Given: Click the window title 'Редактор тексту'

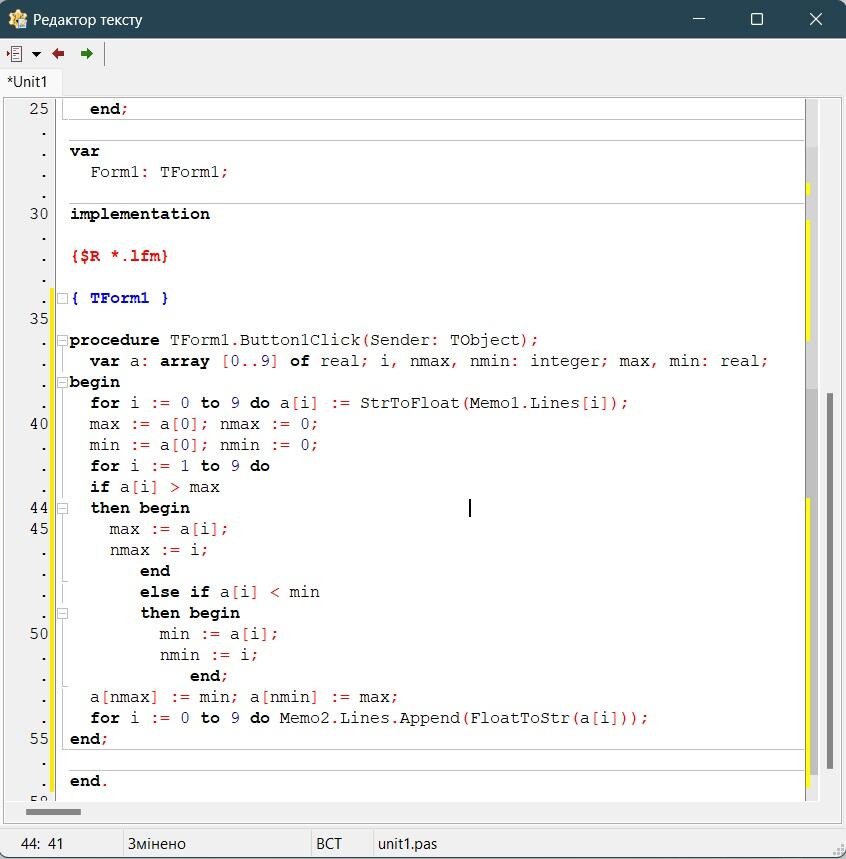Looking at the screenshot, I should click(88, 20).
